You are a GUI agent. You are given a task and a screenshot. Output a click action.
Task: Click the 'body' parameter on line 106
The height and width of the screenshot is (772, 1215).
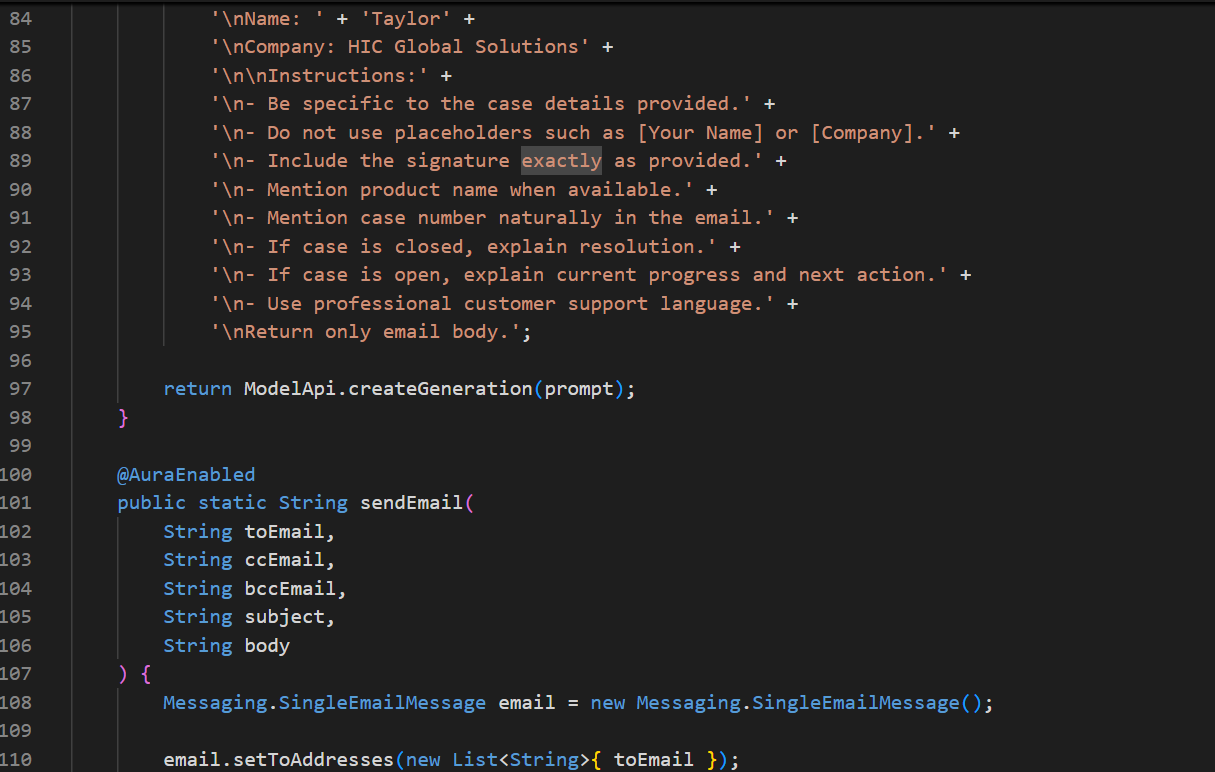pyautogui.click(x=267, y=645)
